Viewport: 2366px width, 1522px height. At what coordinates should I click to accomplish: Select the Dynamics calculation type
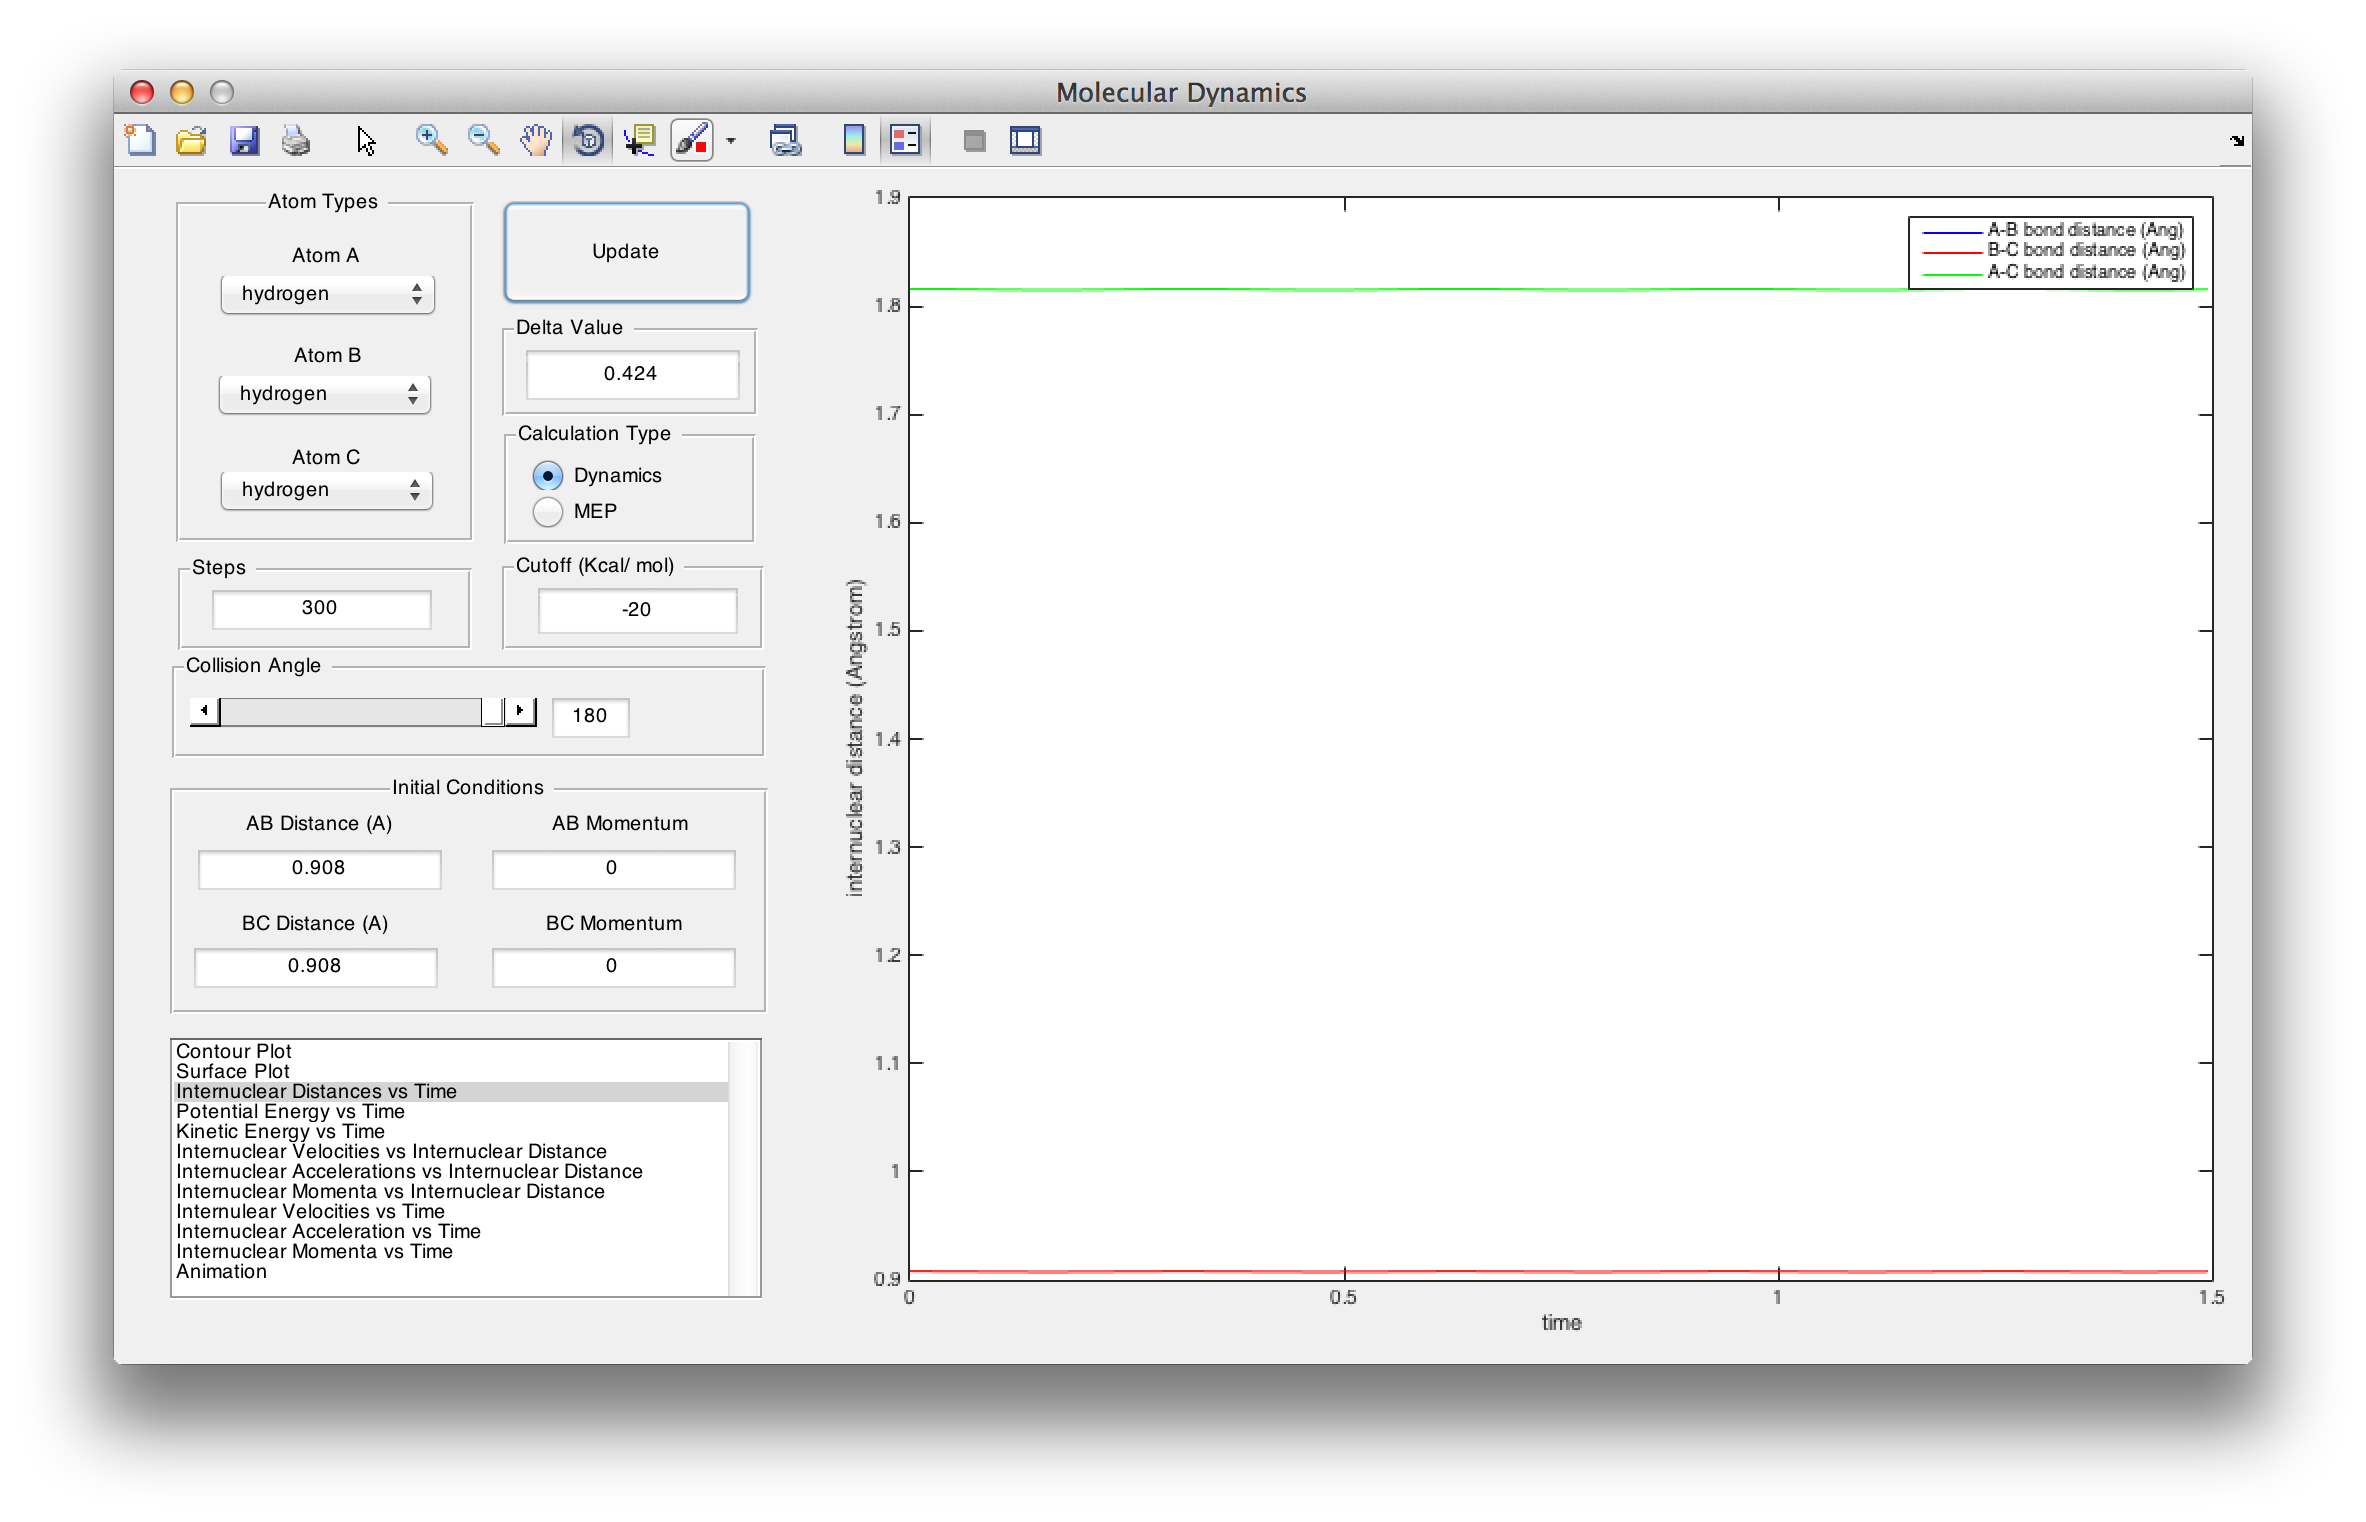[x=548, y=476]
